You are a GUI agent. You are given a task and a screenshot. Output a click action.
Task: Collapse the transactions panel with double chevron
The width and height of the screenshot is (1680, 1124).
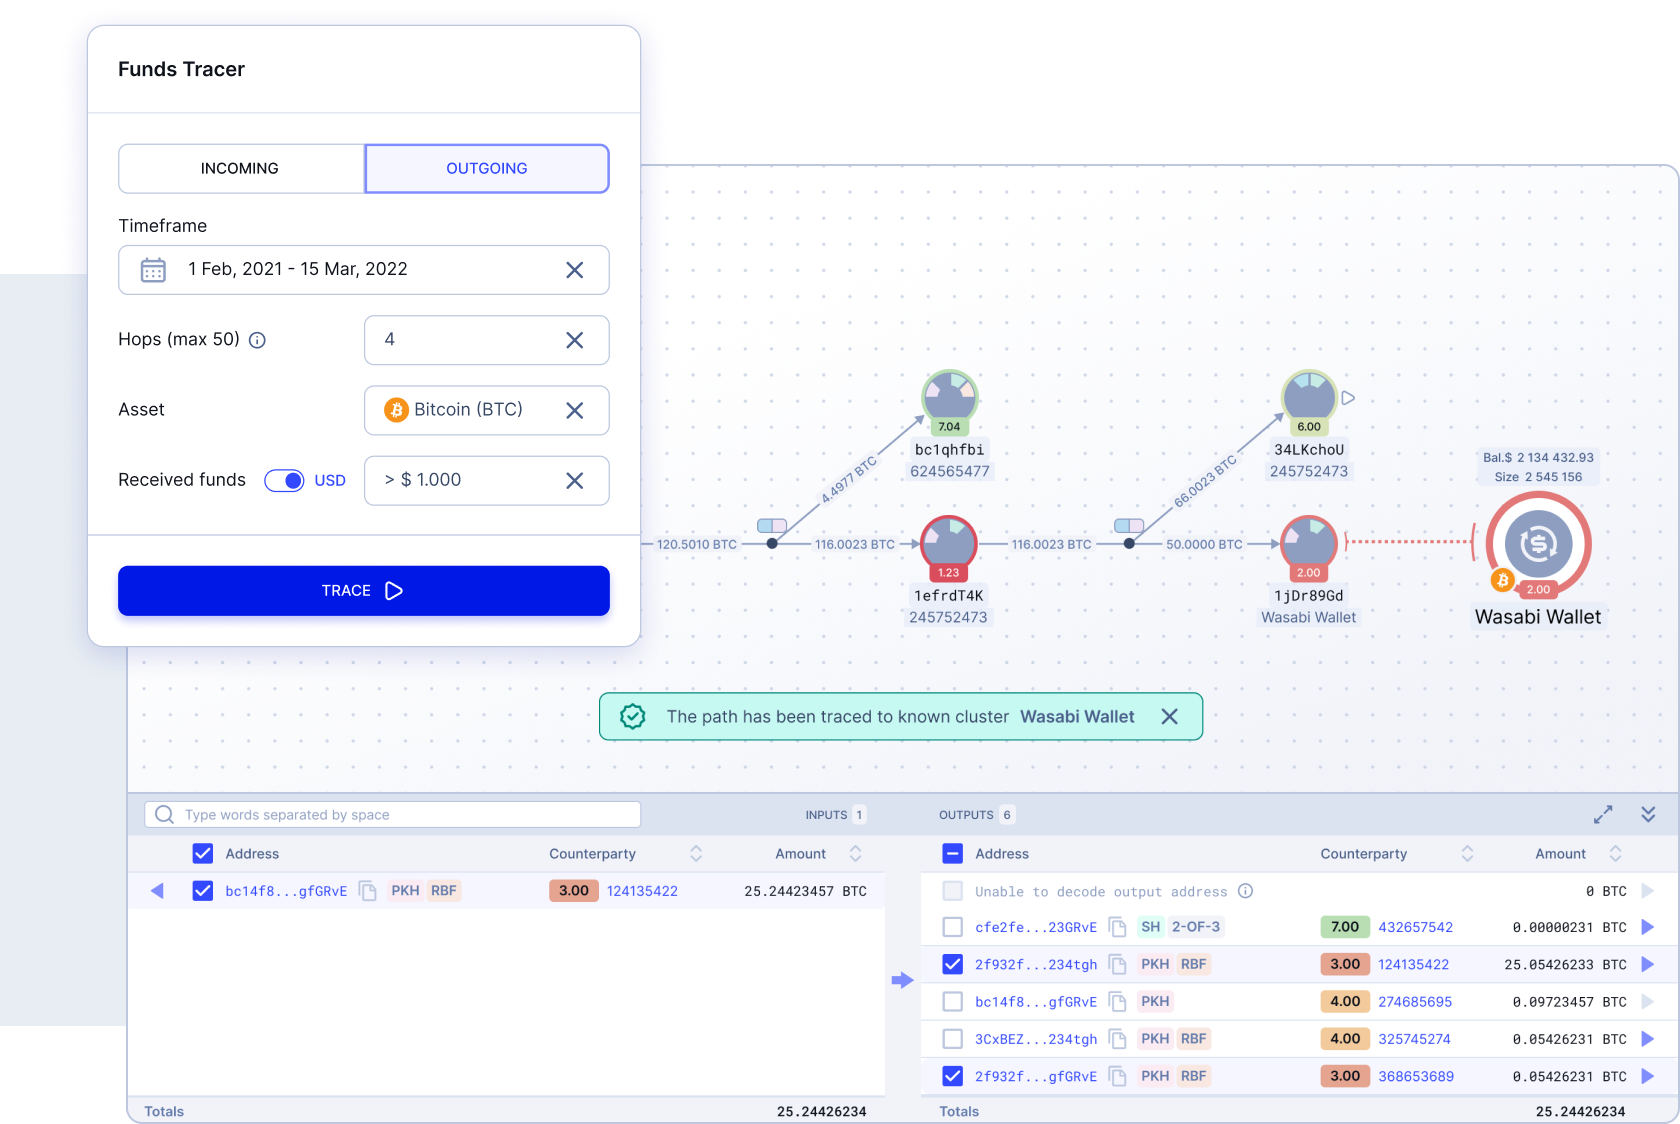(x=1648, y=815)
